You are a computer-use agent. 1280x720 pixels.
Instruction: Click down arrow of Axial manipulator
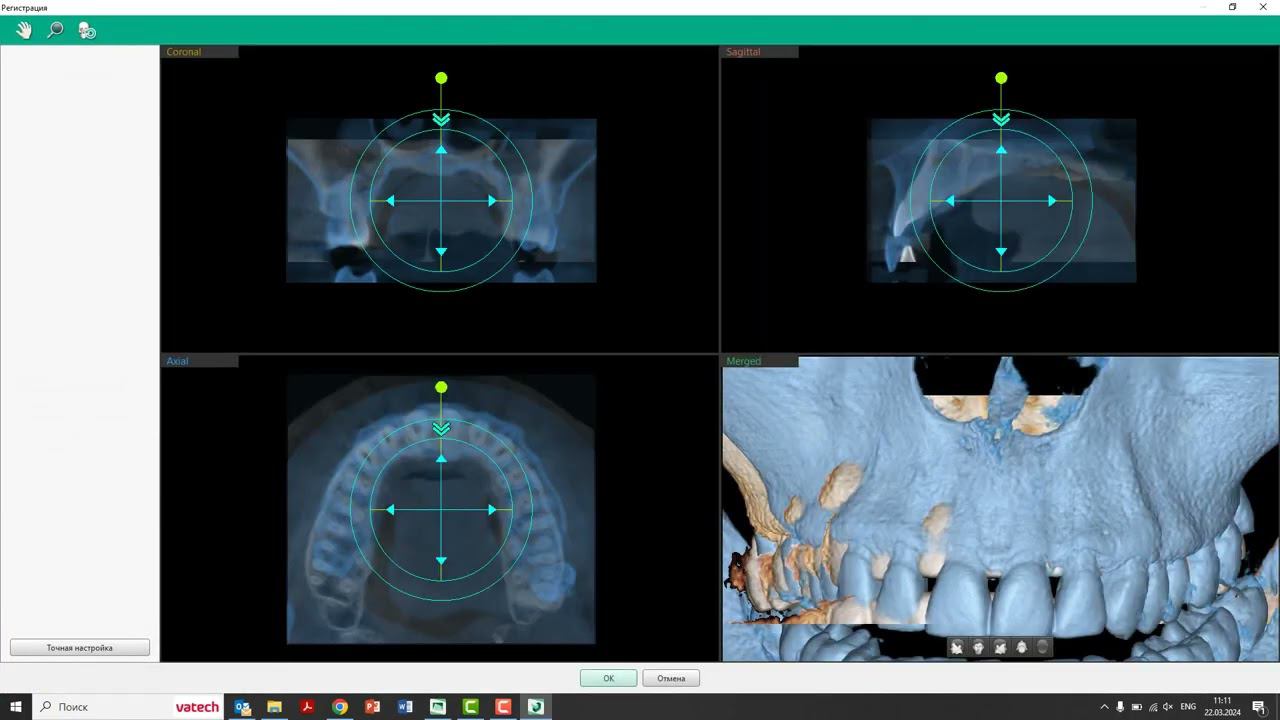441,561
